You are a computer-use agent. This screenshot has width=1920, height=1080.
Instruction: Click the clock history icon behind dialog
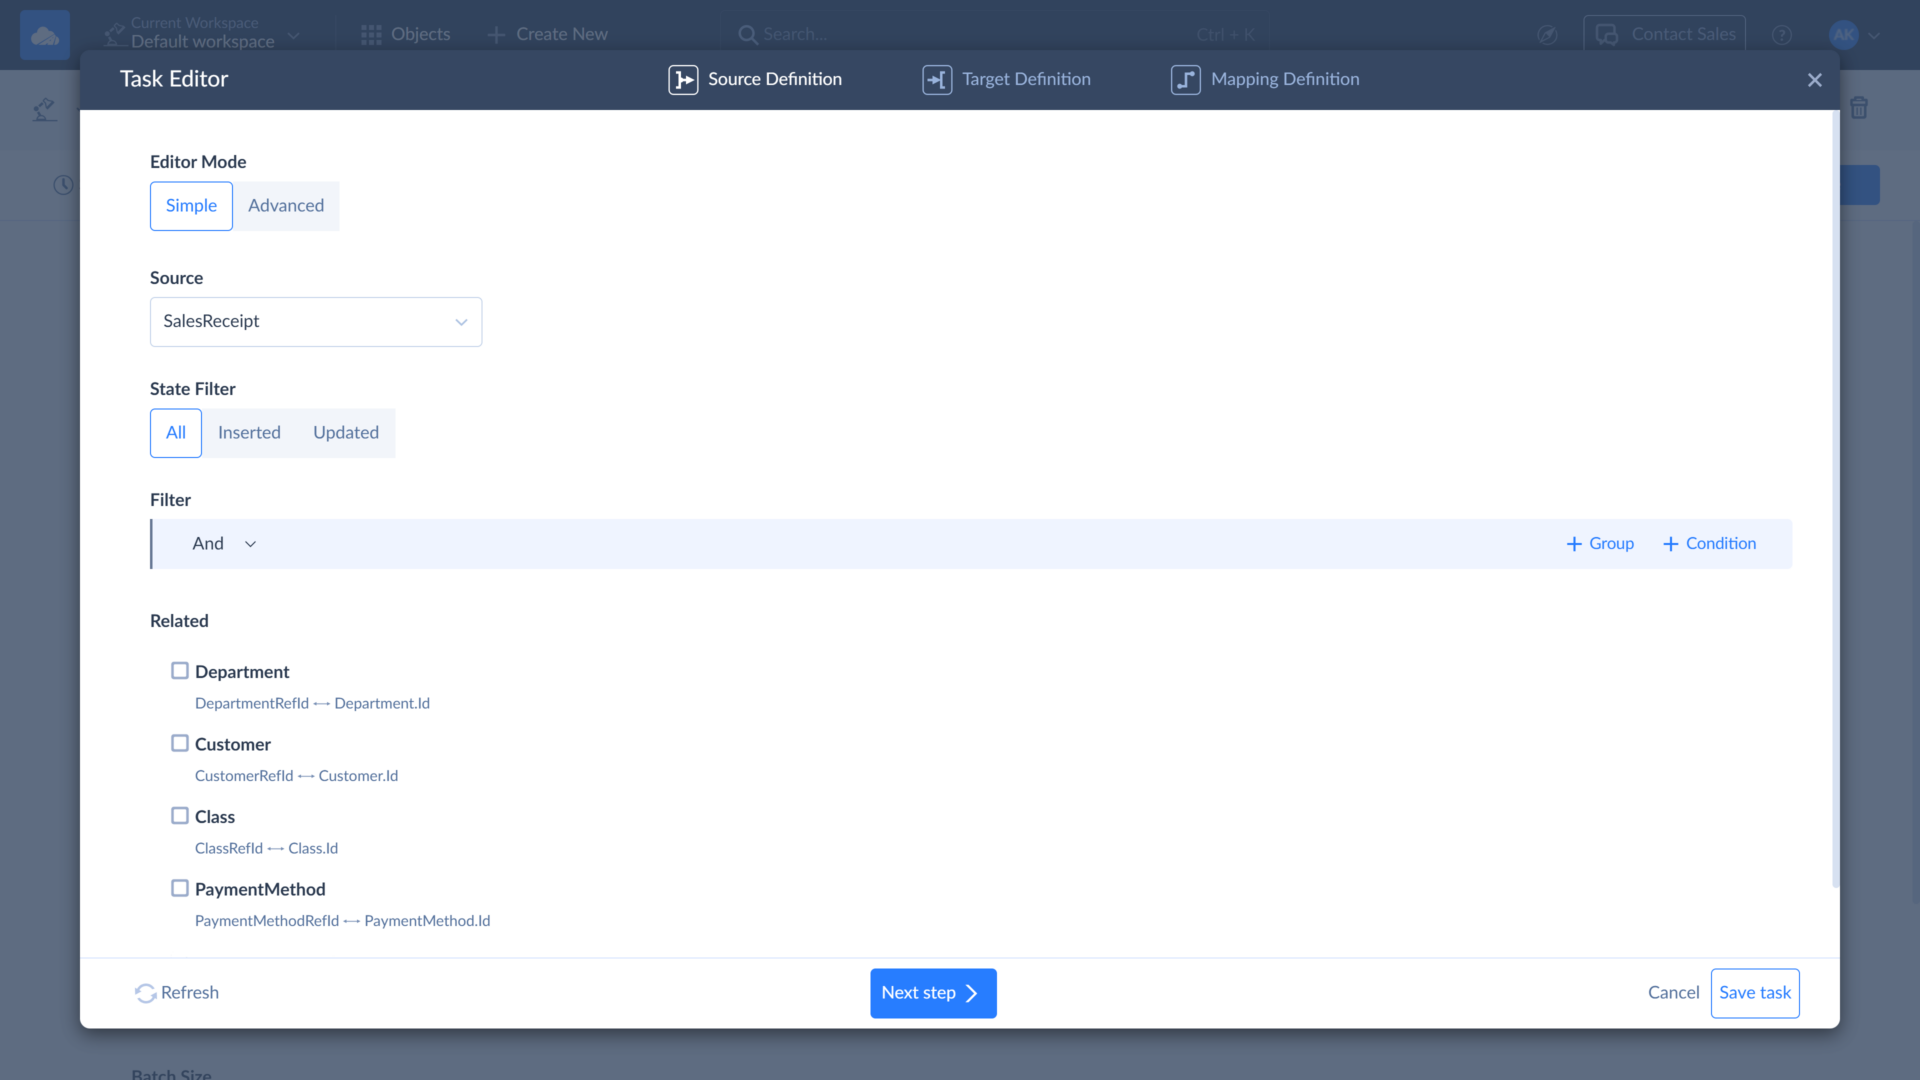tap(63, 185)
